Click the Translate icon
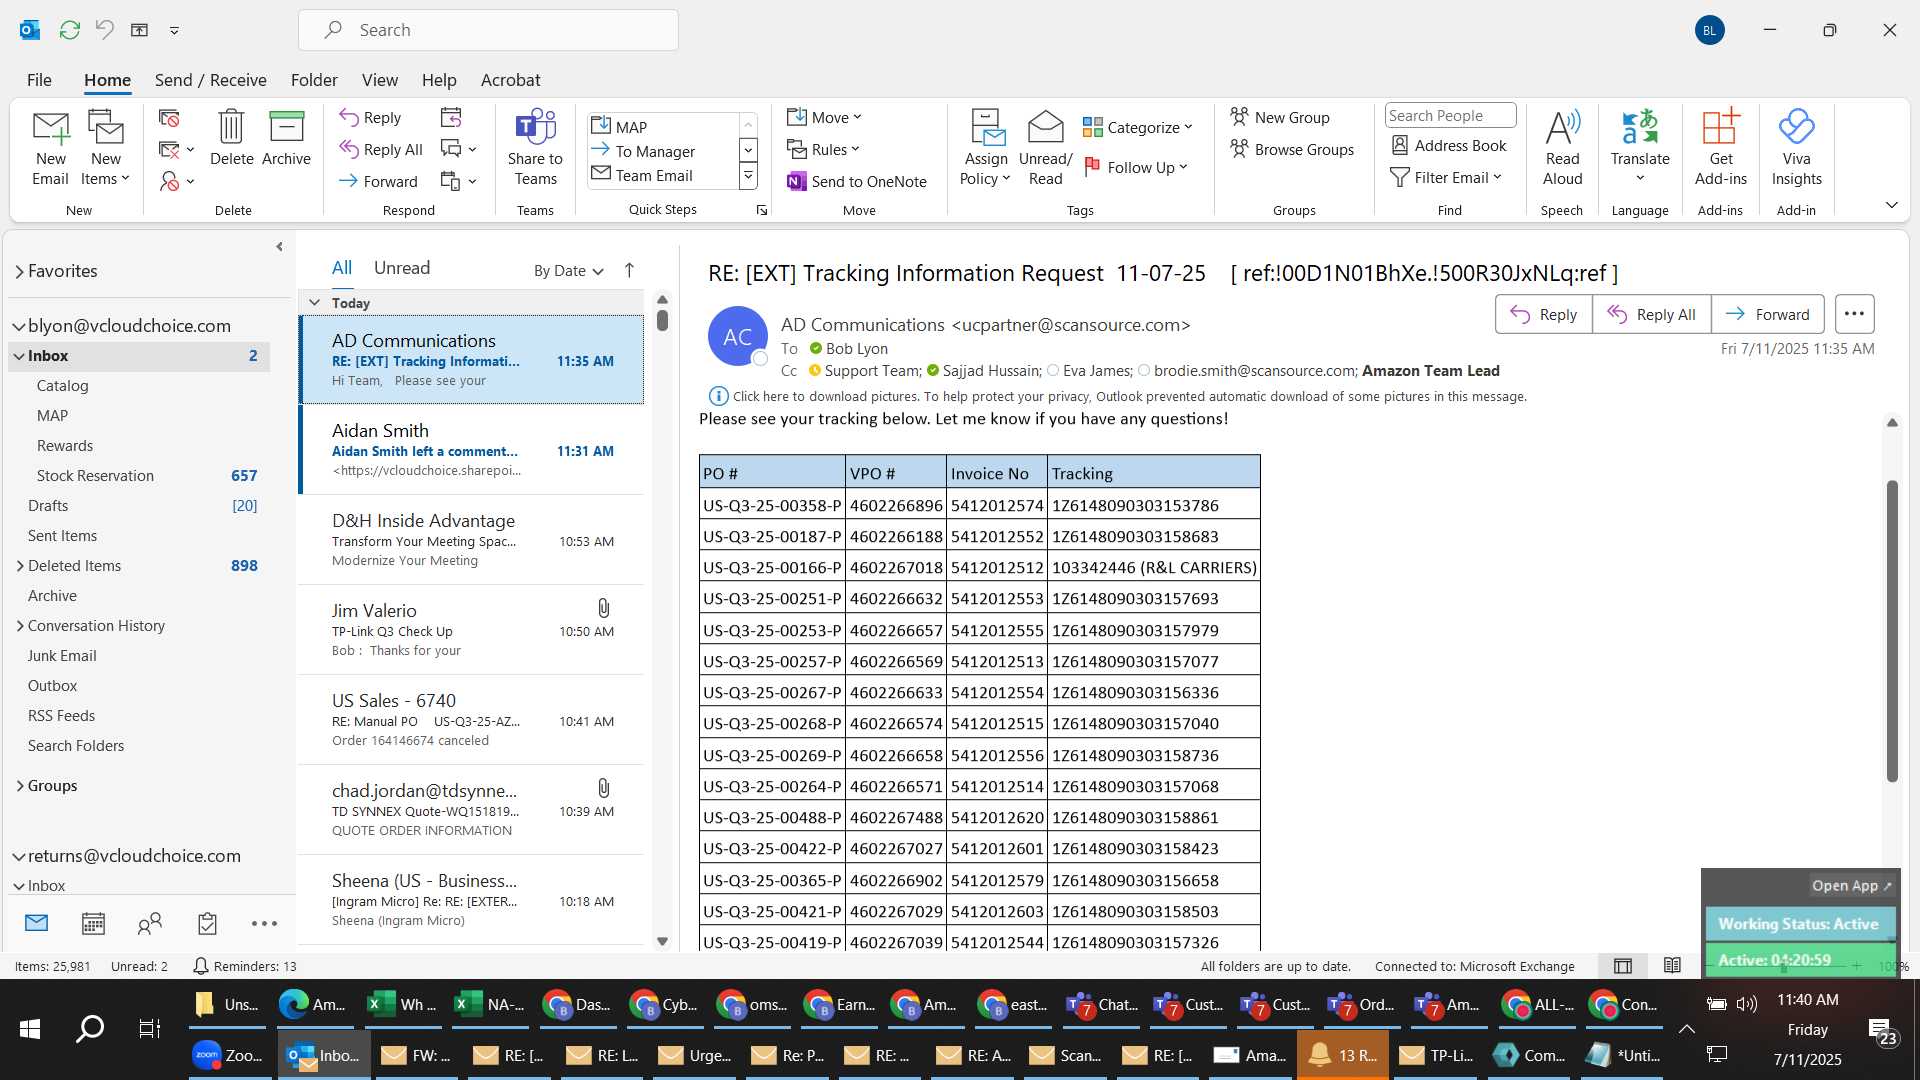This screenshot has height=1080, width=1920. [x=1640, y=127]
